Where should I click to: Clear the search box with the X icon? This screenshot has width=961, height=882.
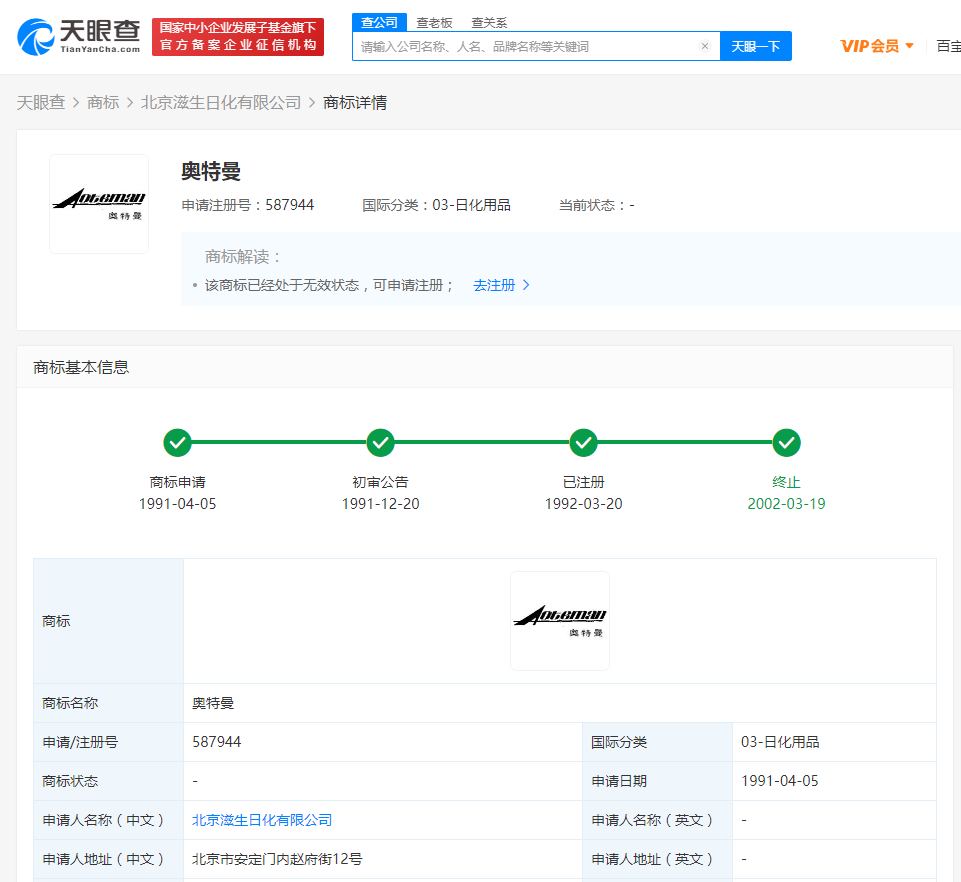(704, 46)
